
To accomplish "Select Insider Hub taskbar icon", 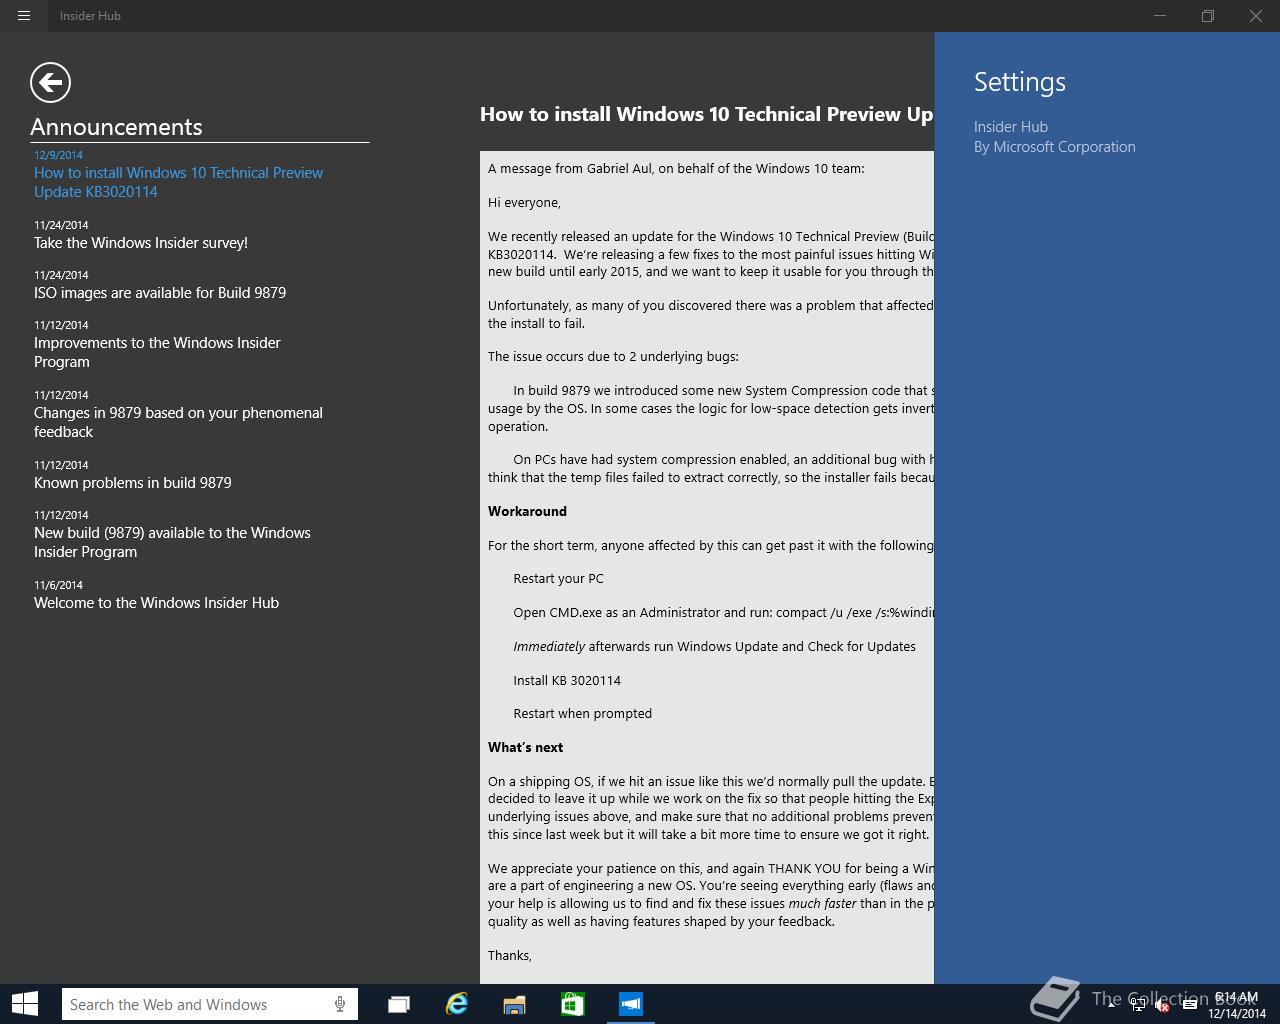I will coord(630,1004).
